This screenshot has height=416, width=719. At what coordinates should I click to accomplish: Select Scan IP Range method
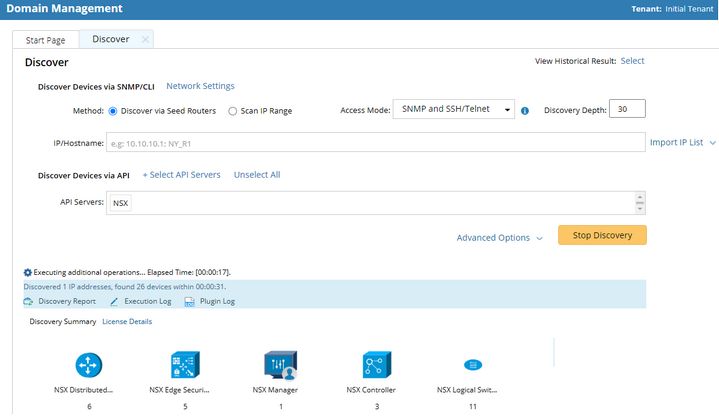point(232,111)
